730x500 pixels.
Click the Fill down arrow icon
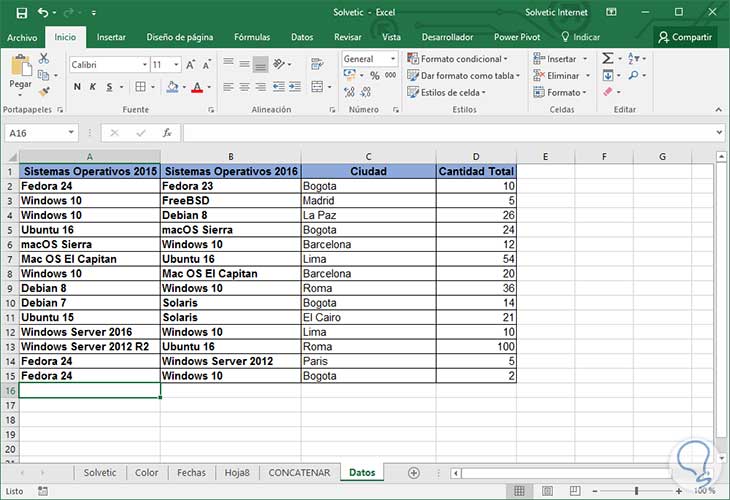pyautogui.click(x=608, y=75)
